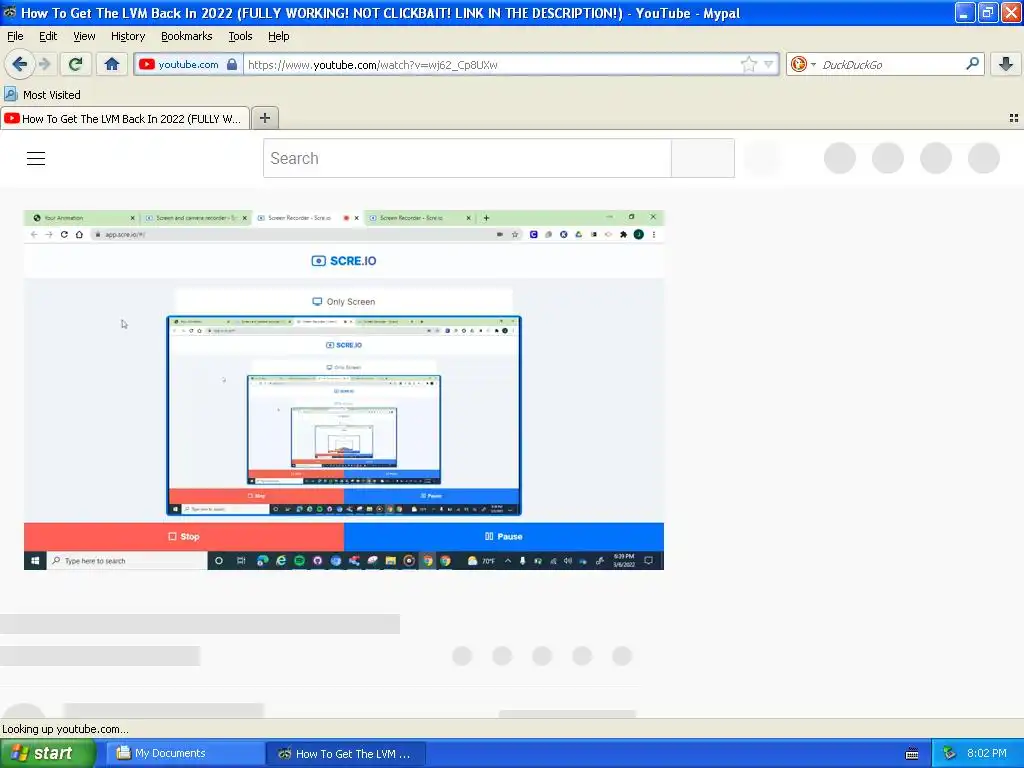Focus the YouTube Search field
The width and height of the screenshot is (1024, 768).
467,158
